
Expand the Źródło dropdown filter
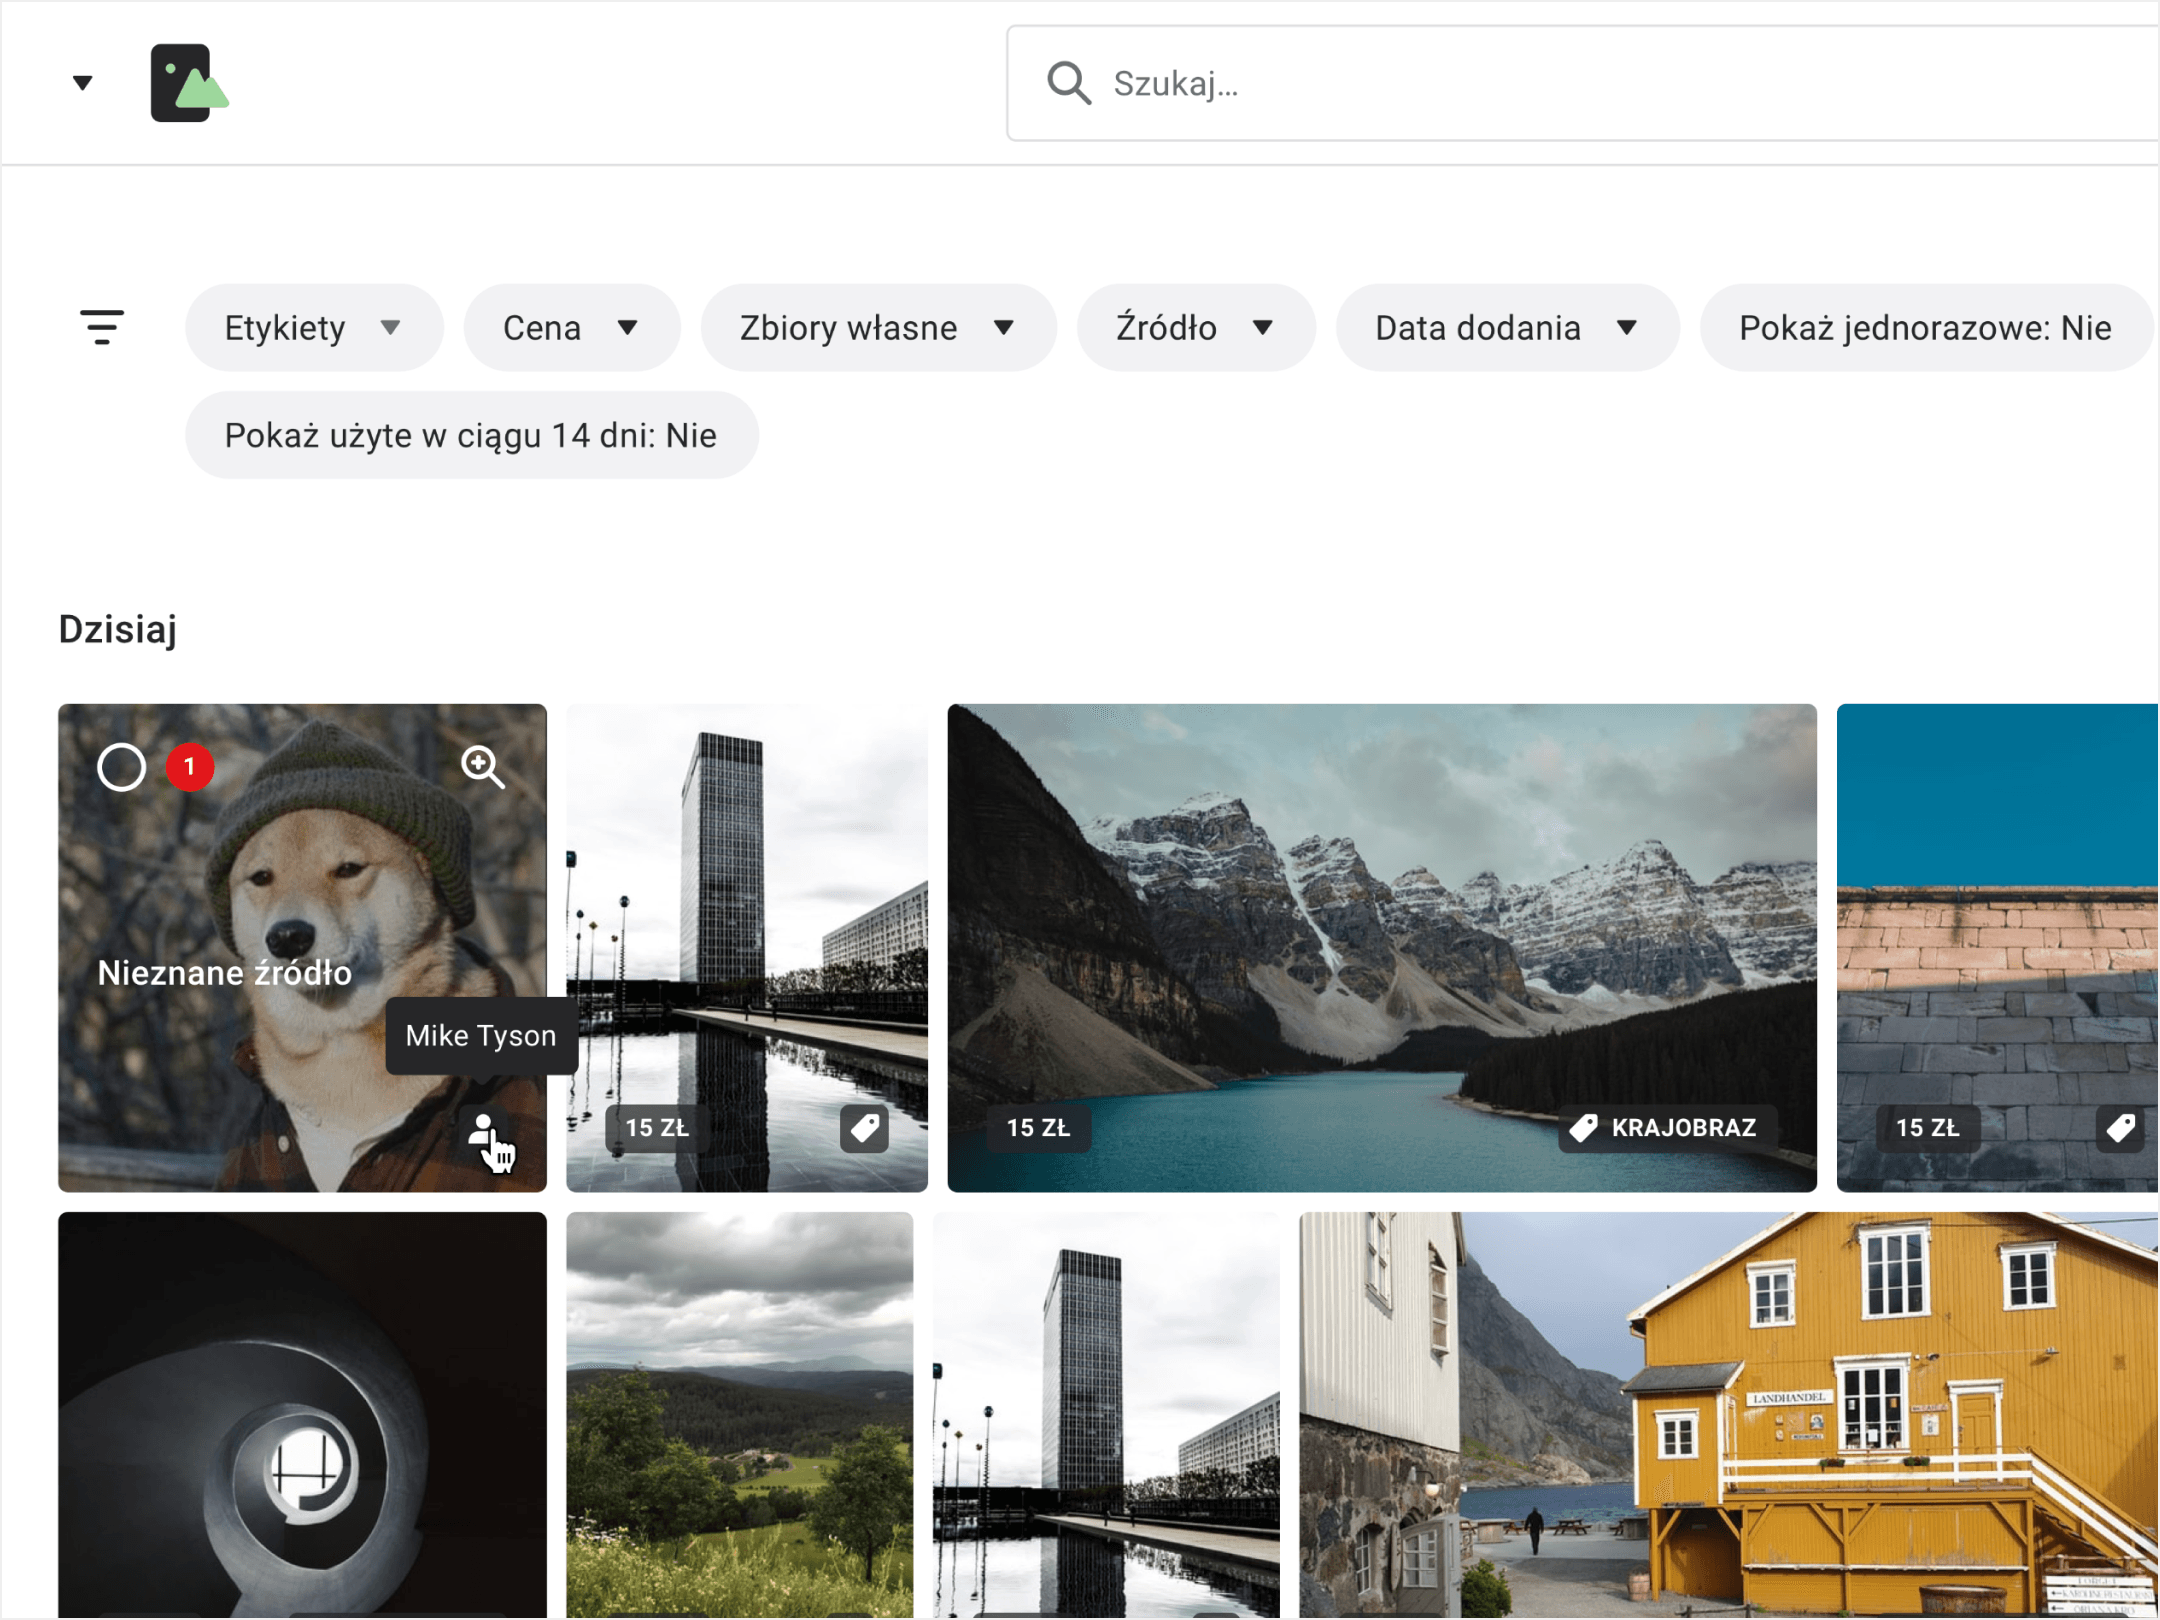click(1196, 327)
